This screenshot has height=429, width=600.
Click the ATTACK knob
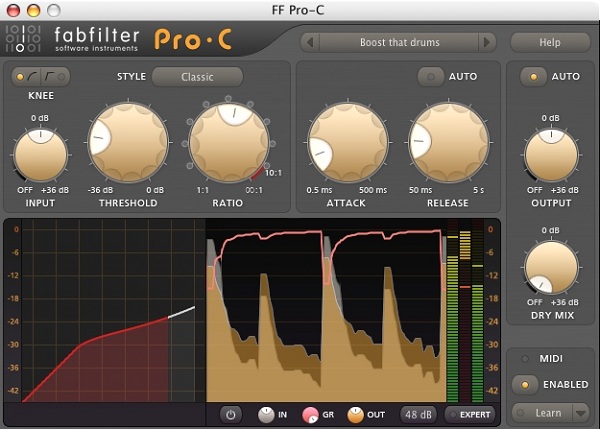pos(348,142)
